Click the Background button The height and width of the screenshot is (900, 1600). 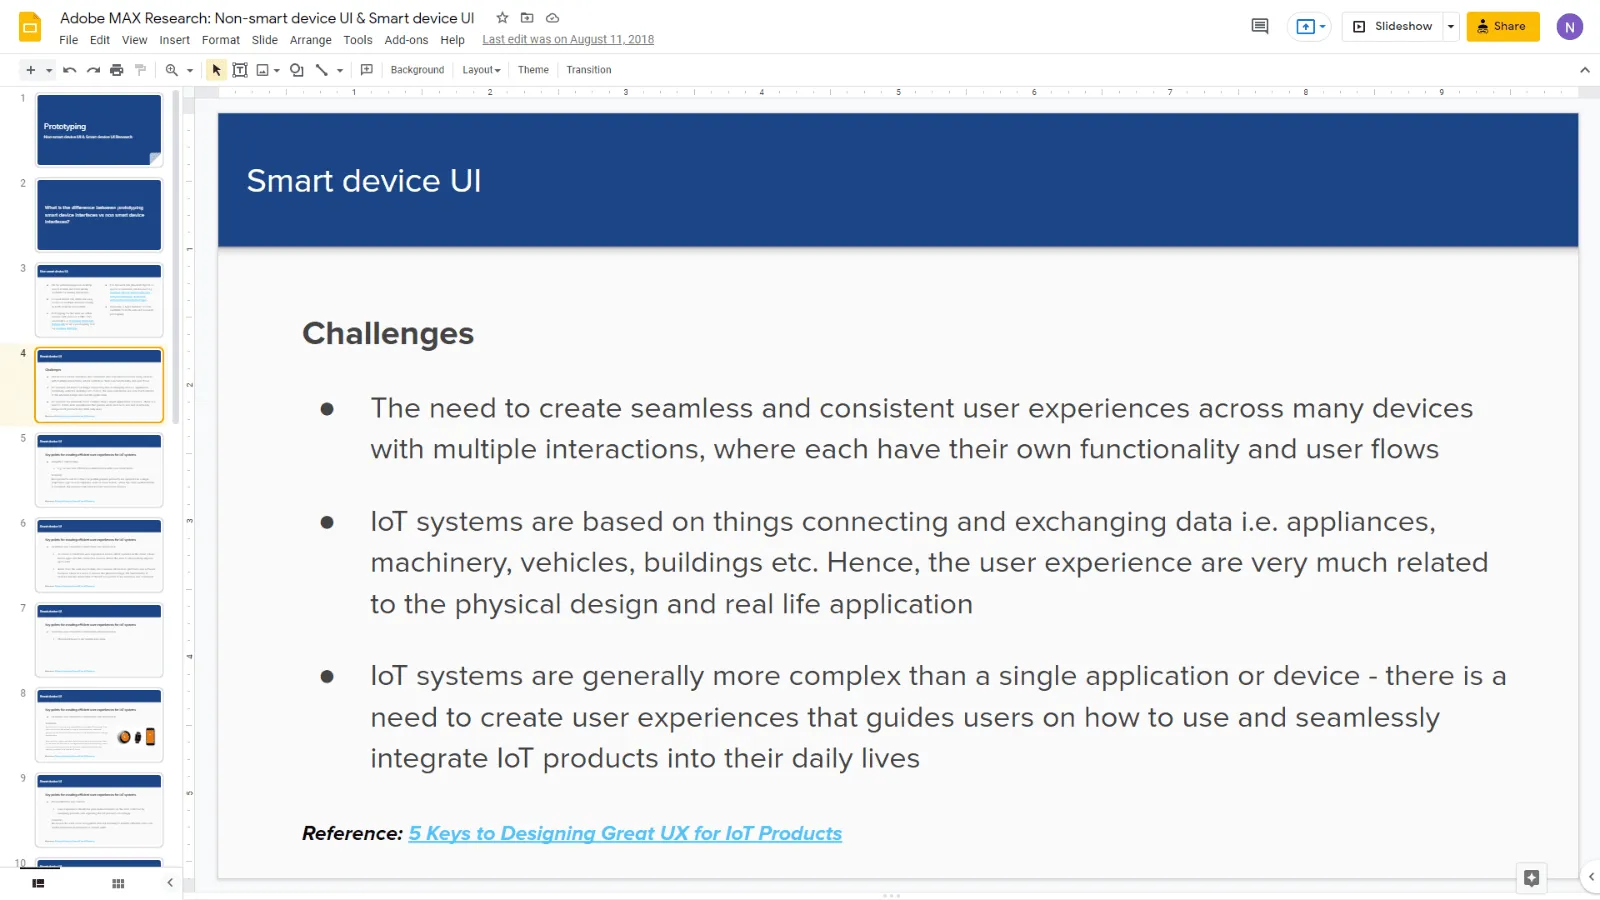[x=417, y=70]
